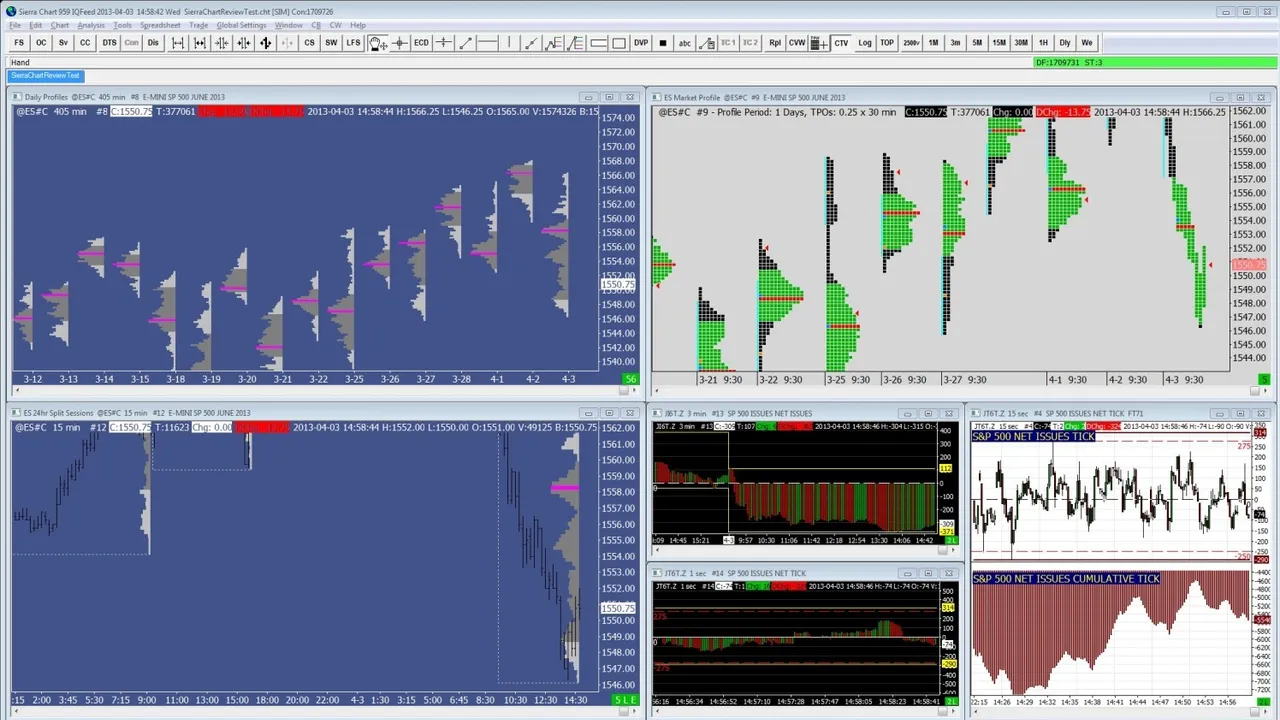This screenshot has height=720, width=1280.
Task: Select the crosshair tool icon
Action: click(x=400, y=43)
